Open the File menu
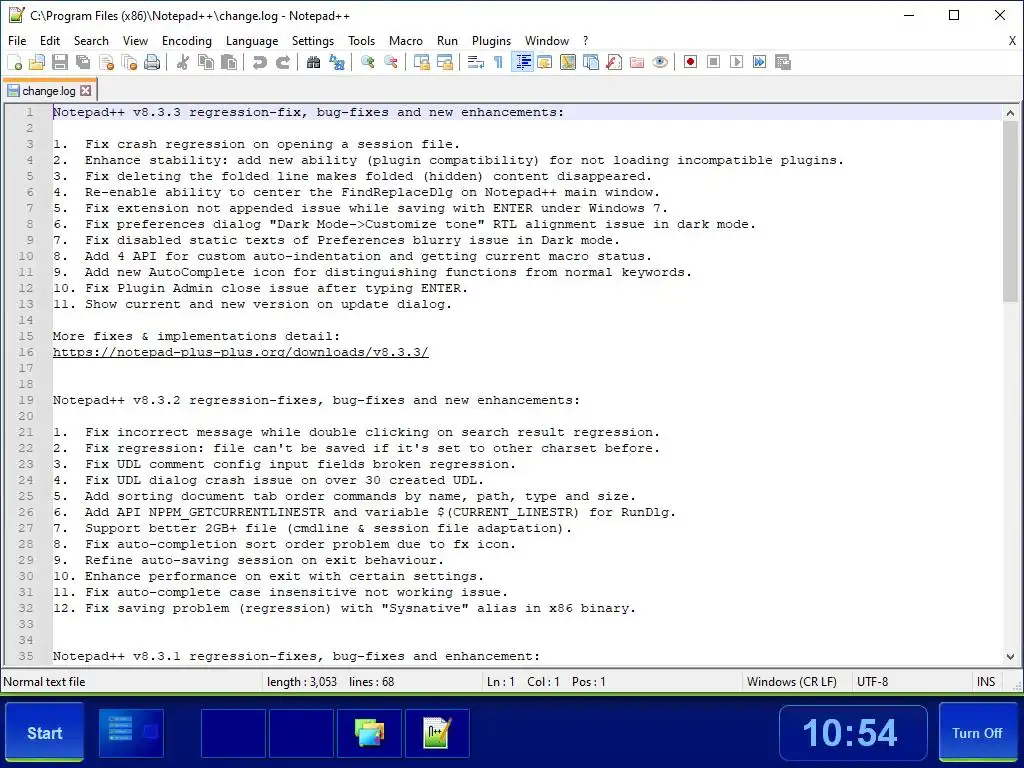Screen dimensions: 1024x768 pyautogui.click(x=17, y=40)
